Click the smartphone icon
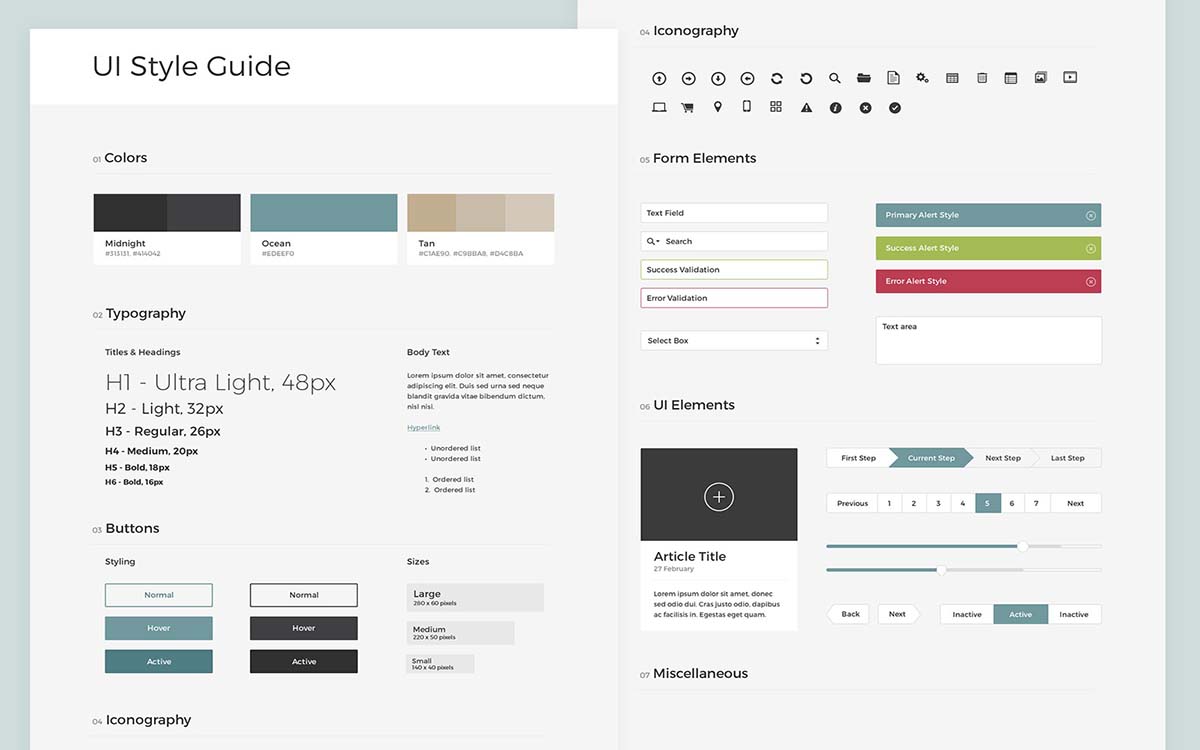The width and height of the screenshot is (1200, 750). (x=747, y=107)
